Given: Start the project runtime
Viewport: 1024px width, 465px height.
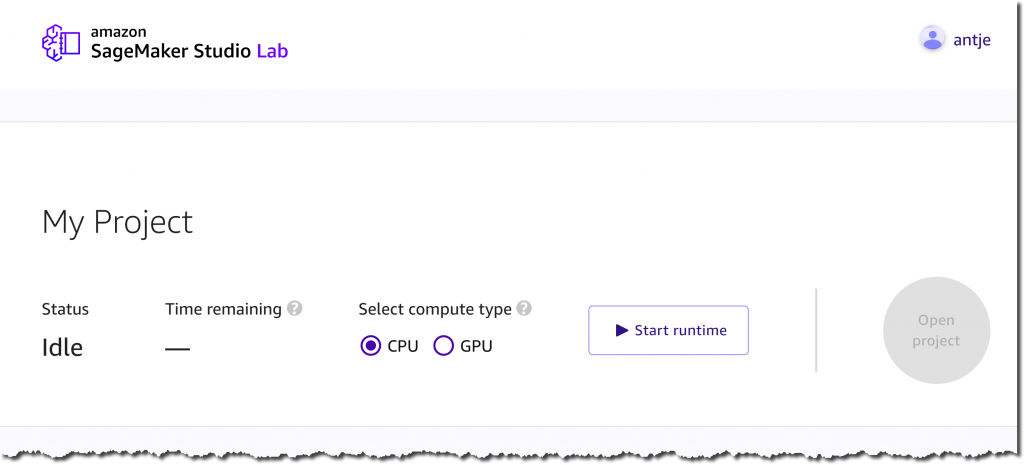Looking at the screenshot, I should 668,330.
